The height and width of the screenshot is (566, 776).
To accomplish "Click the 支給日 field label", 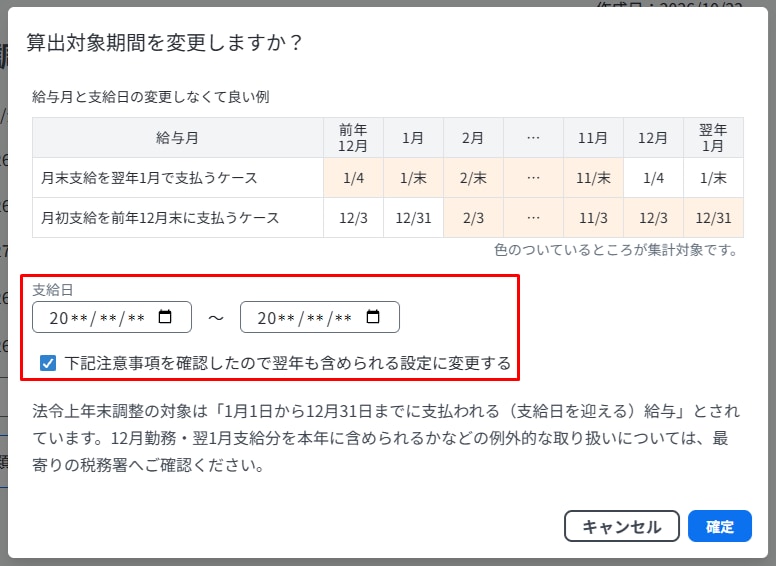I will 53,289.
